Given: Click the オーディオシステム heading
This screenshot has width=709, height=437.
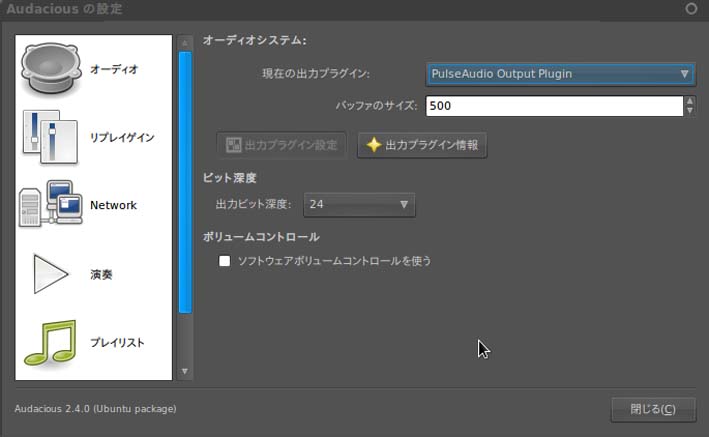Looking at the screenshot, I should 254,40.
